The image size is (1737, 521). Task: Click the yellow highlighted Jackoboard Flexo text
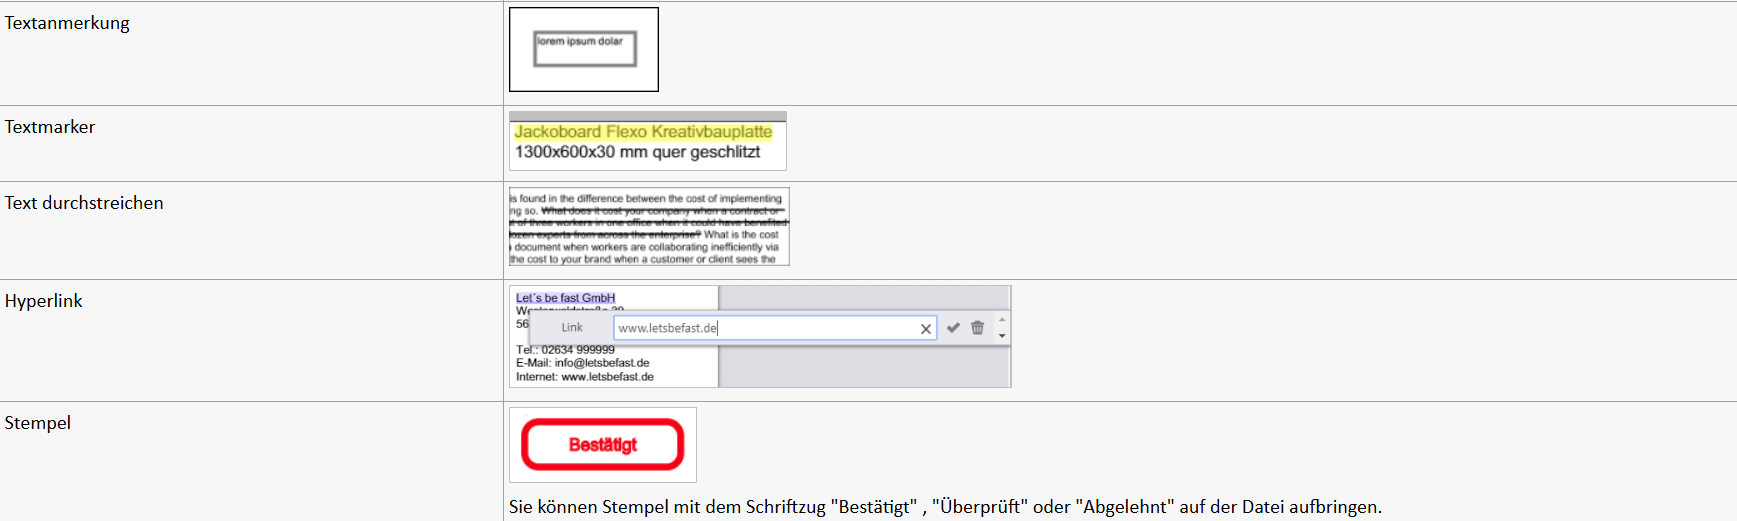coord(643,132)
